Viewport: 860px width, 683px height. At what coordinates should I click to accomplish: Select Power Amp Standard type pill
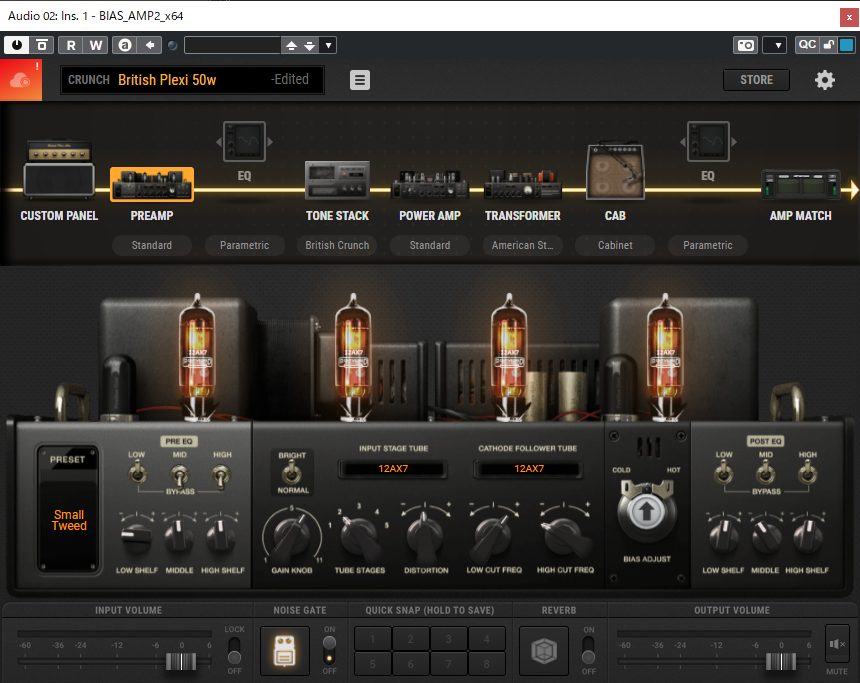[x=430, y=245]
